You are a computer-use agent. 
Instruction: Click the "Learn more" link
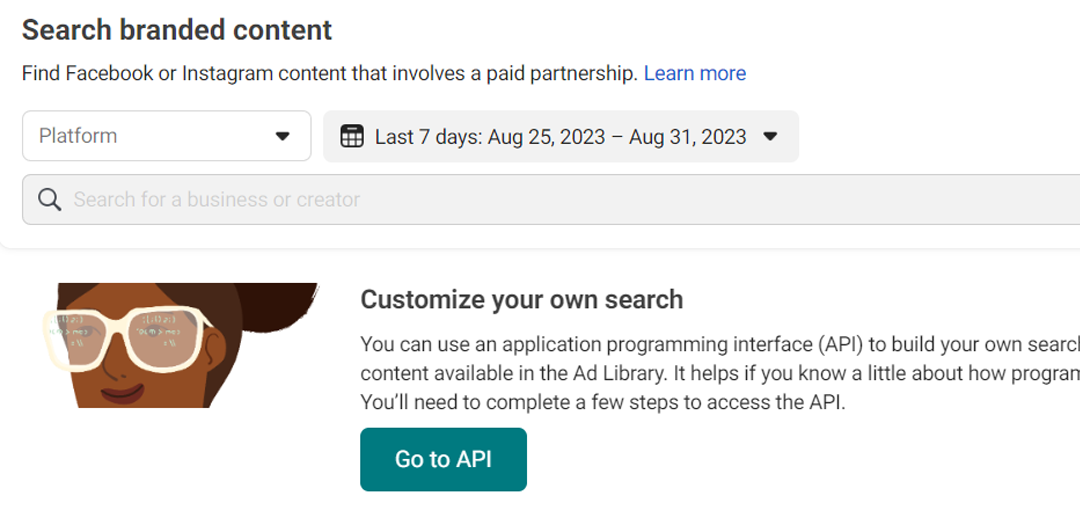tap(694, 73)
